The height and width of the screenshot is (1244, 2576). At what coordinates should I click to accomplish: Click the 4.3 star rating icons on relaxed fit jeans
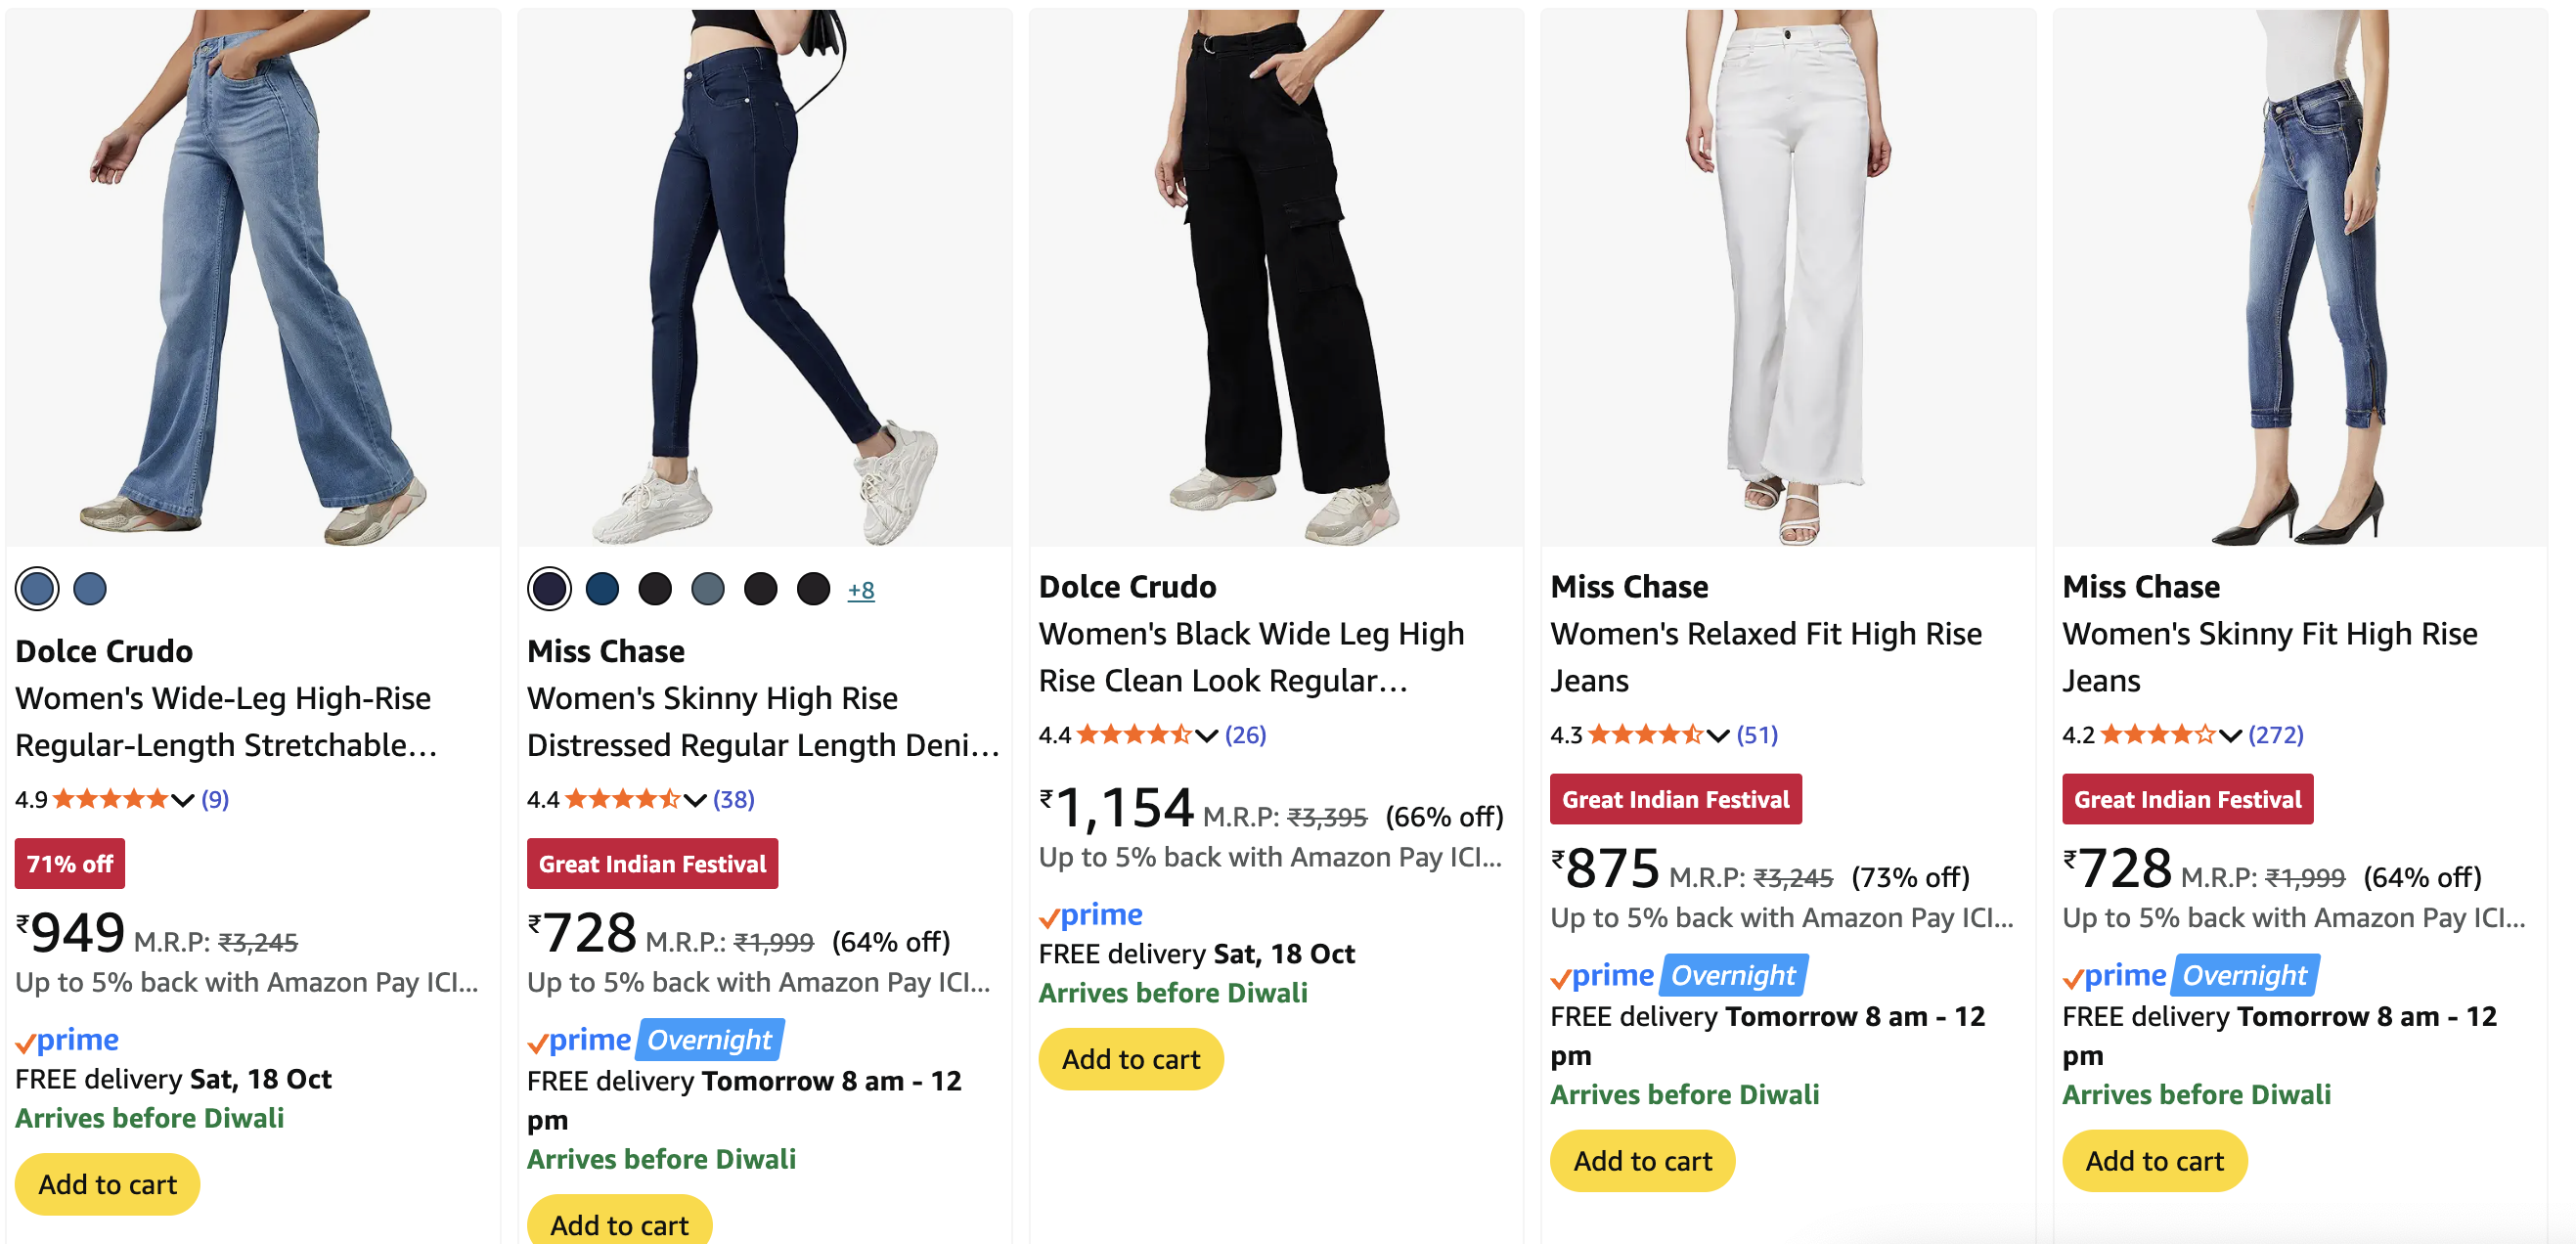(1645, 735)
